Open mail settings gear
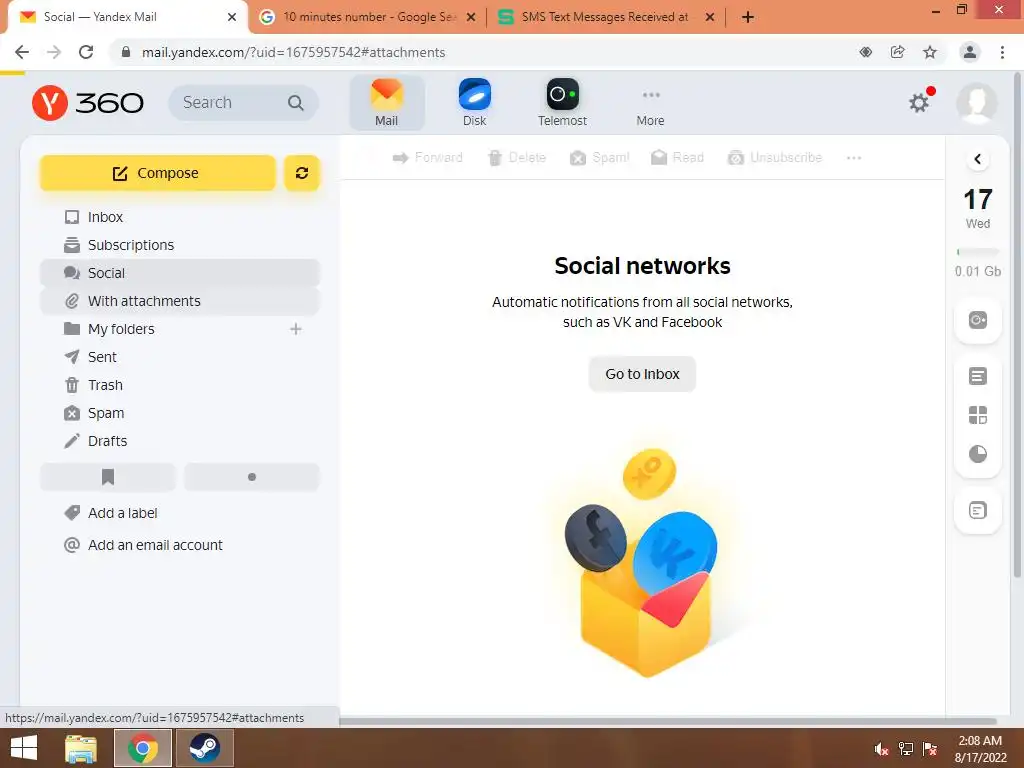 click(x=920, y=102)
